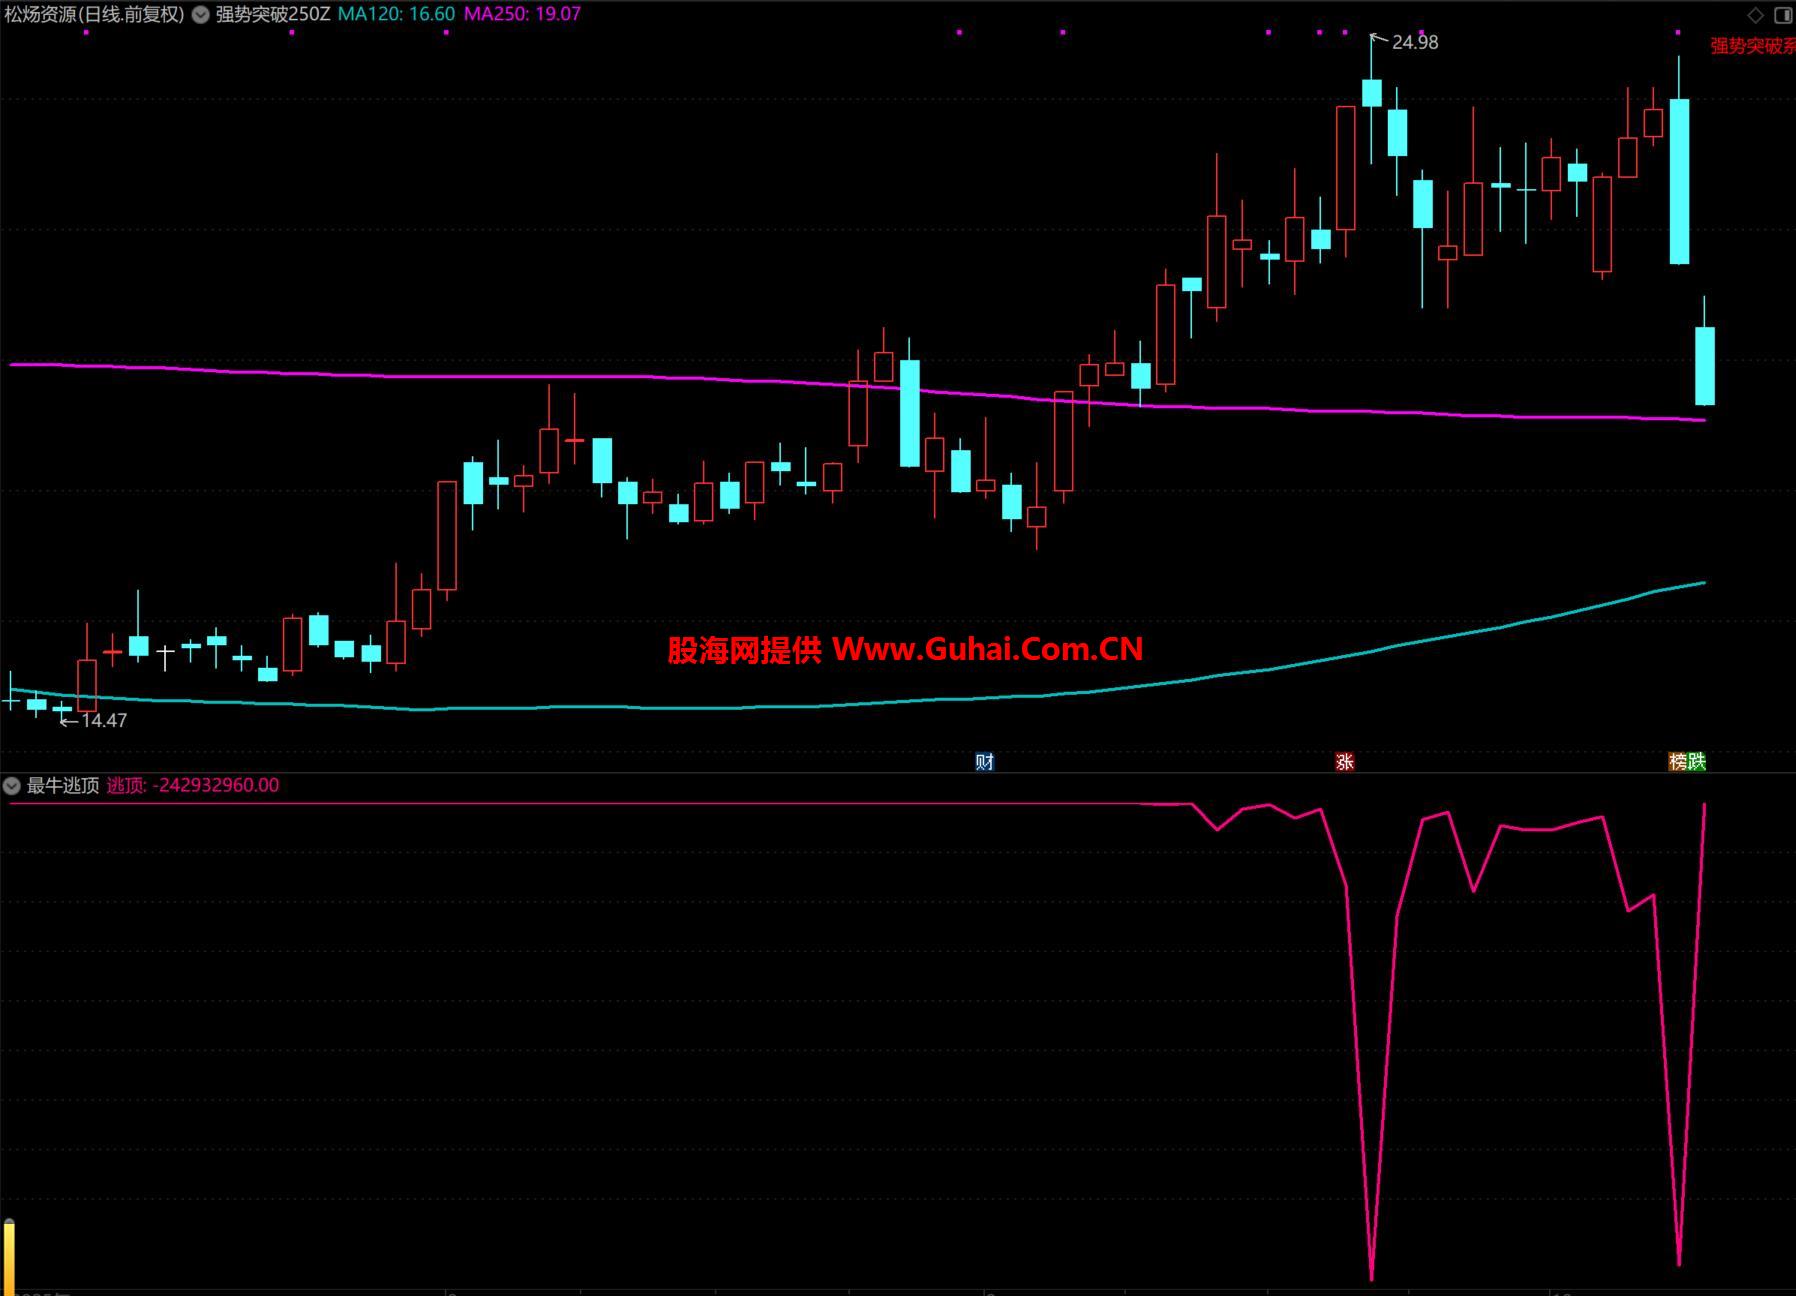Click the 股海网提供 Www.Guhai.Com.CN watermark

click(x=905, y=650)
